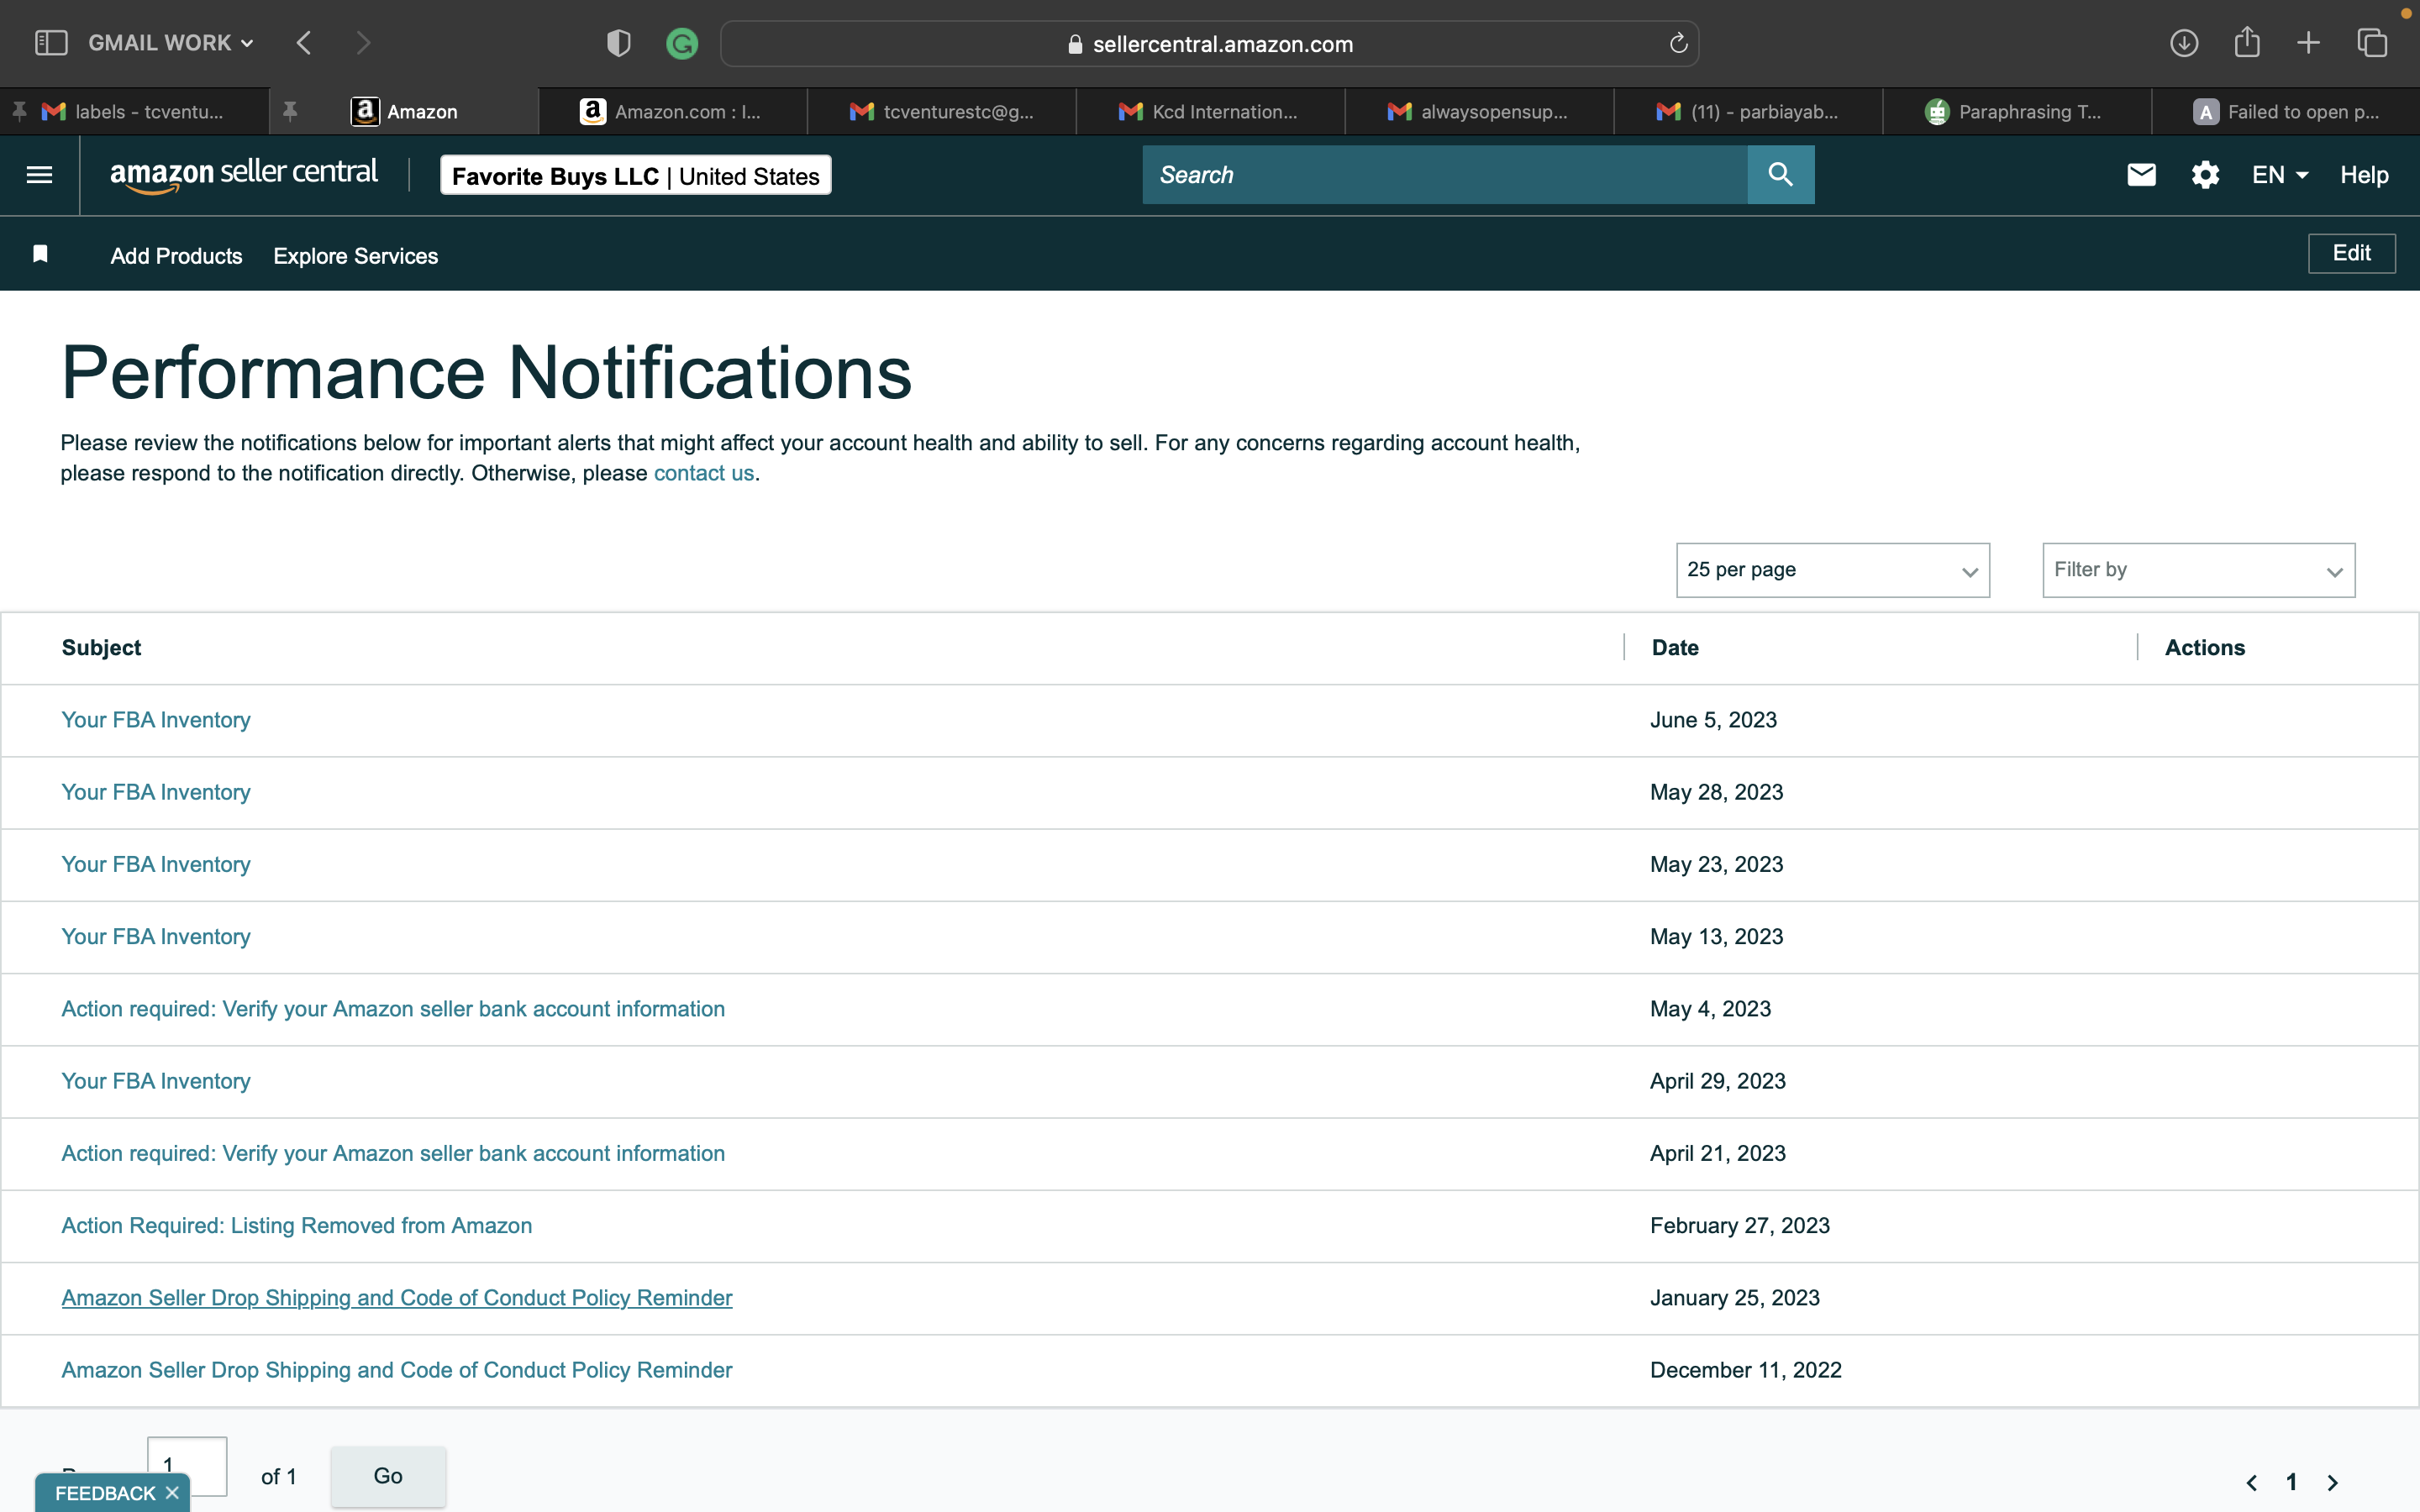Open the EN language dropdown

point(2280,175)
